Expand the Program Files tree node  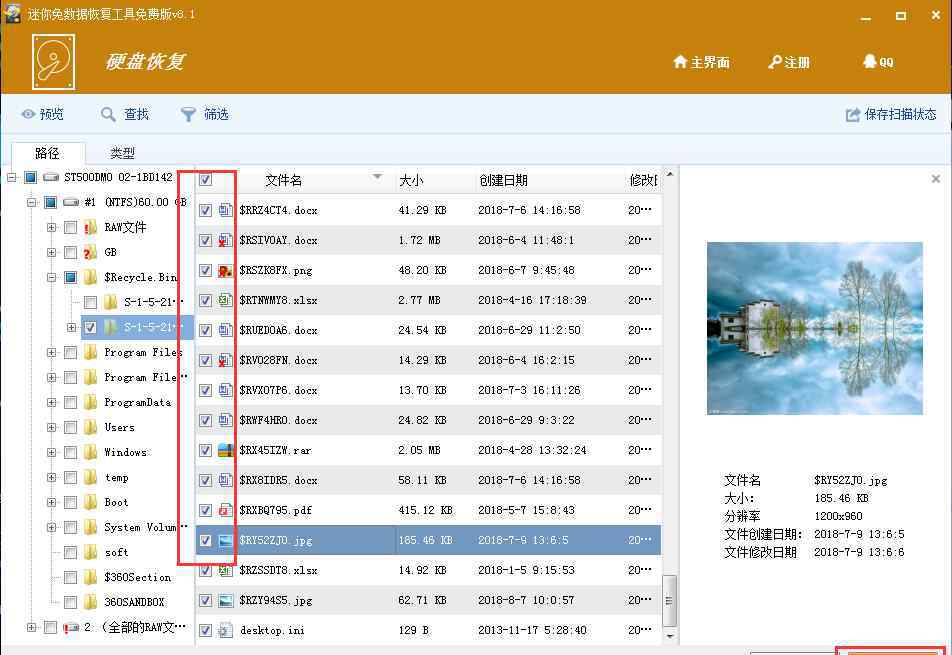[x=52, y=352]
